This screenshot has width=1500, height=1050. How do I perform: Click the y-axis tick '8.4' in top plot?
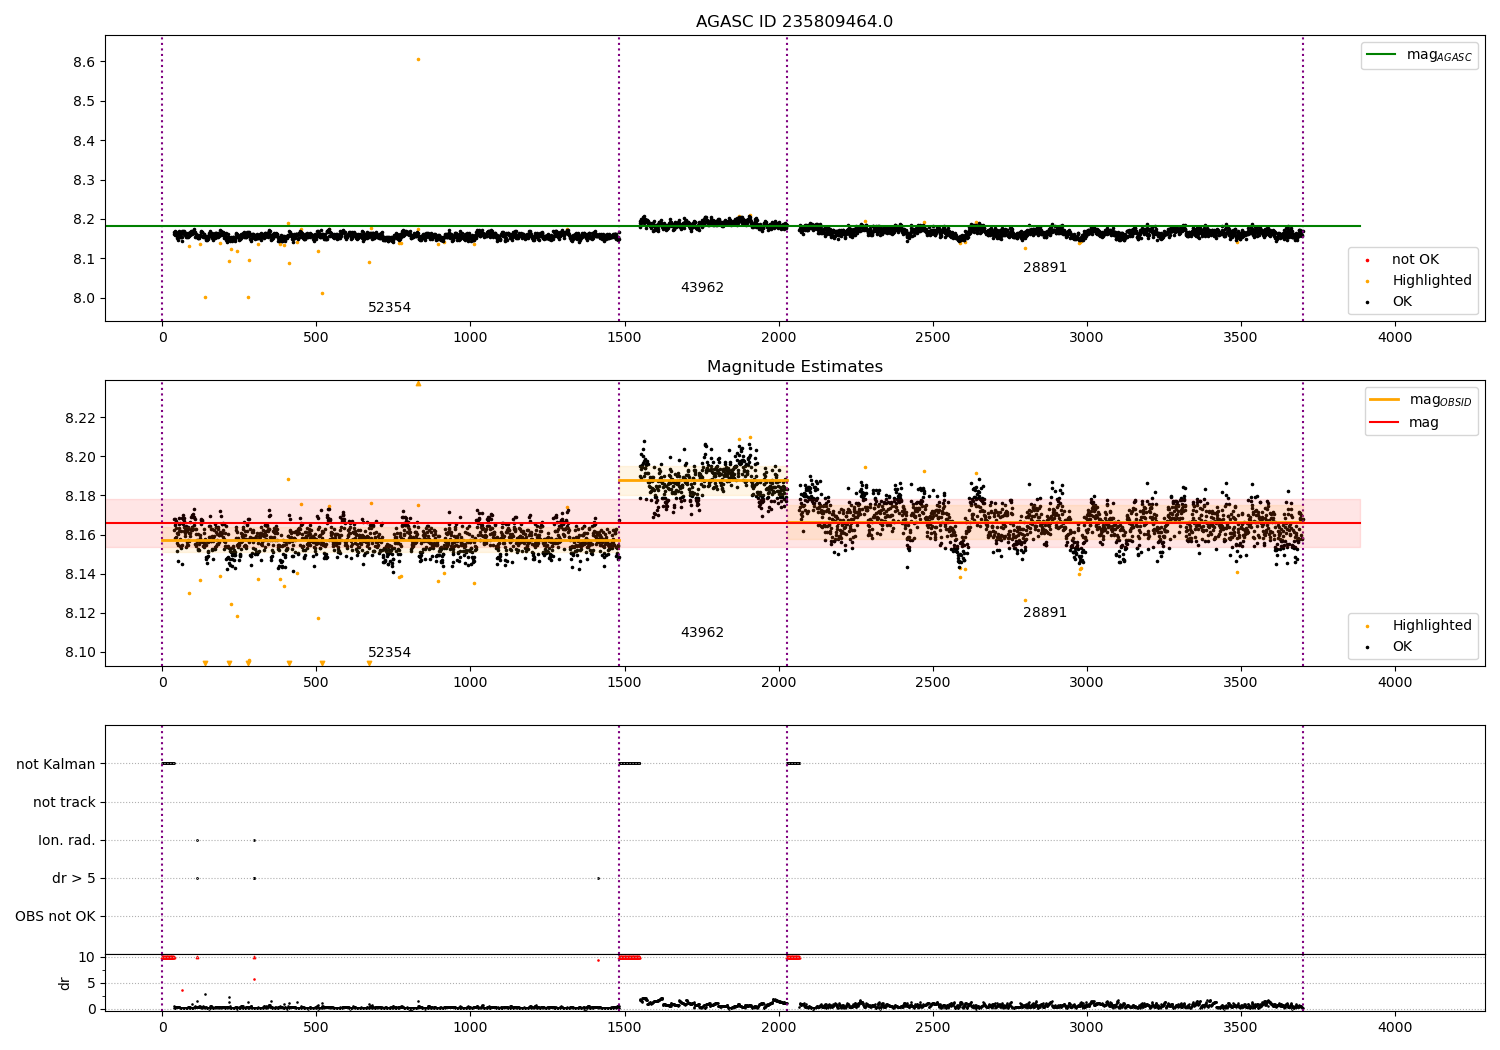pos(84,141)
